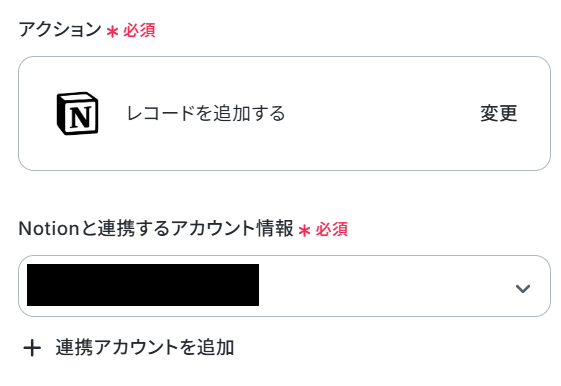Click the redacted account name in dropdown
Image resolution: width=561 pixels, height=386 pixels.
[x=143, y=285]
